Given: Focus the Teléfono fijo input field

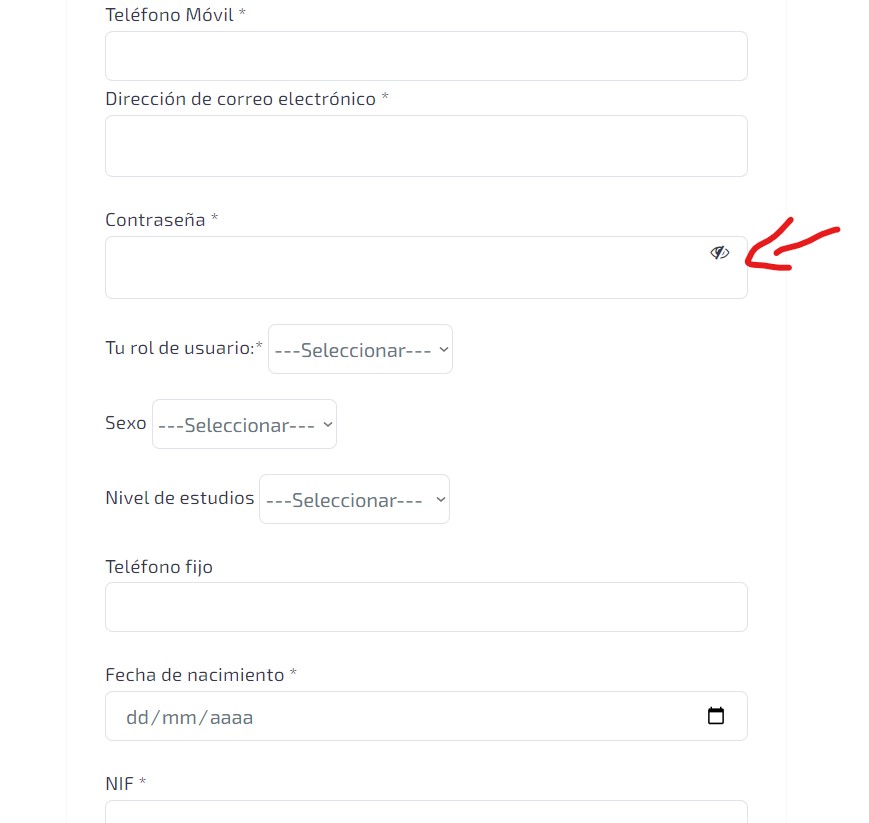Looking at the screenshot, I should (426, 607).
